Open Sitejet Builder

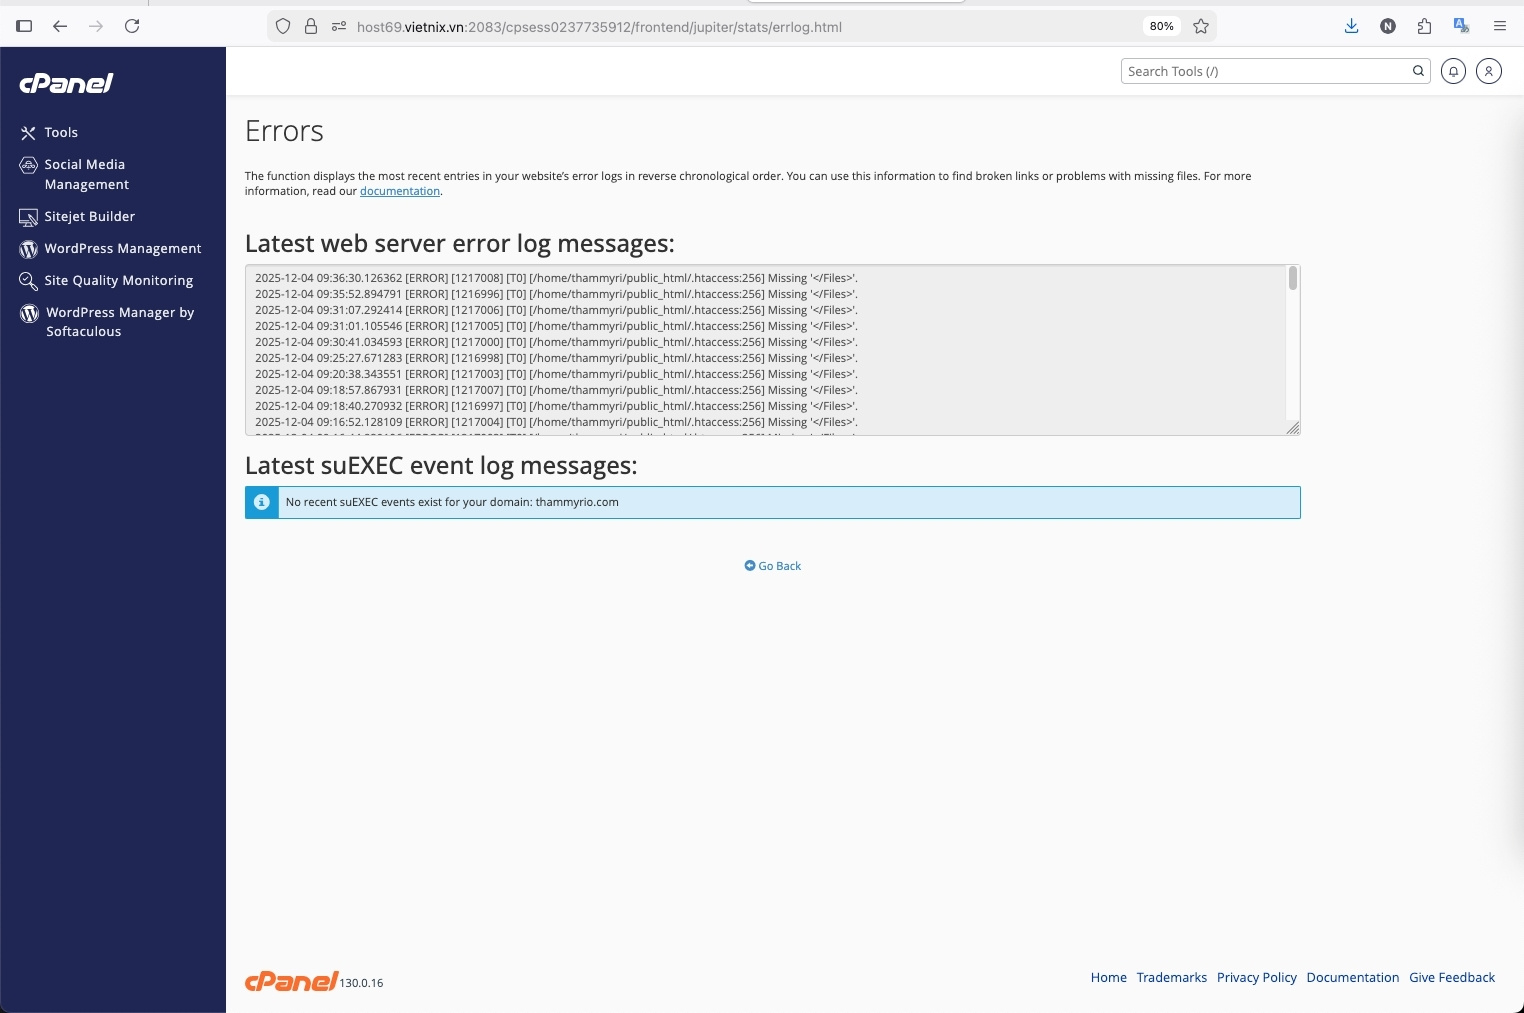89,216
